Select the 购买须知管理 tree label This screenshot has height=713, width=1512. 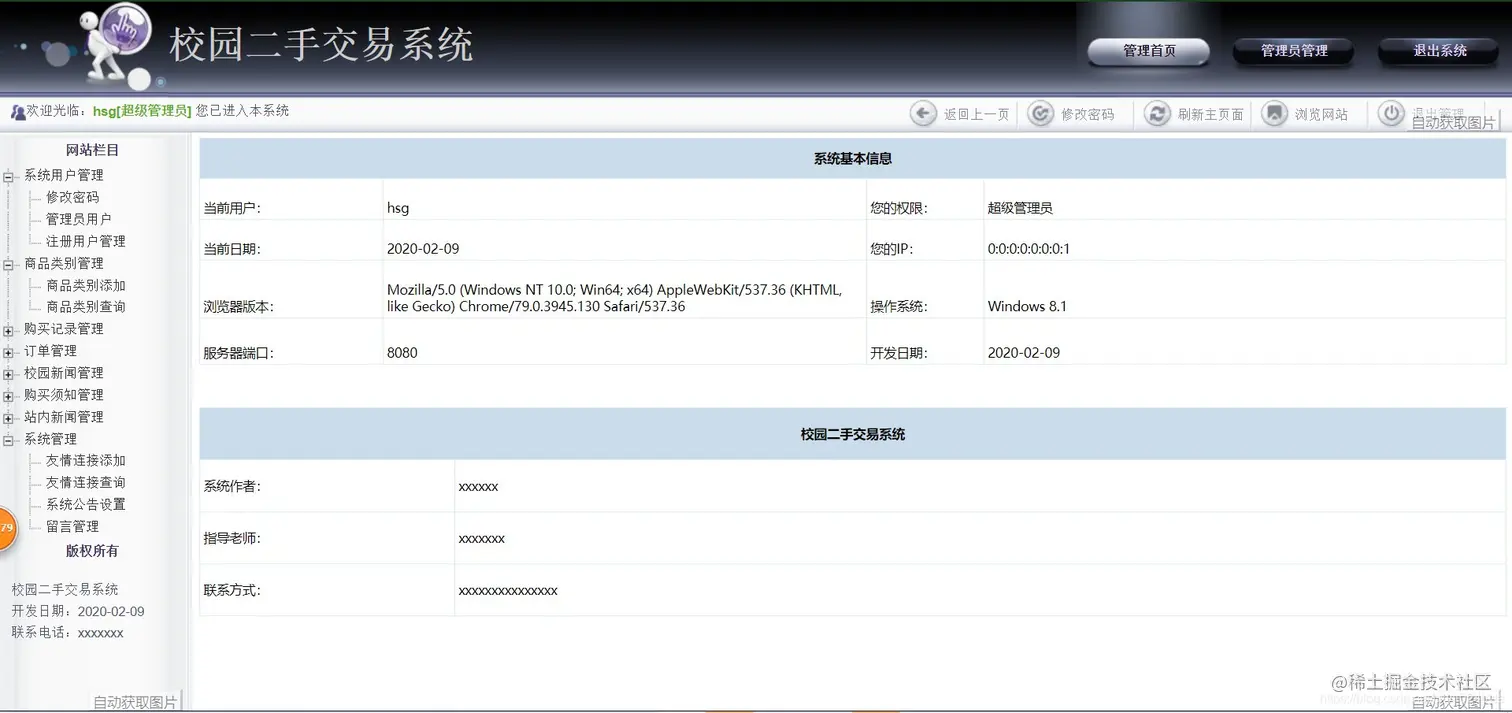coord(64,395)
